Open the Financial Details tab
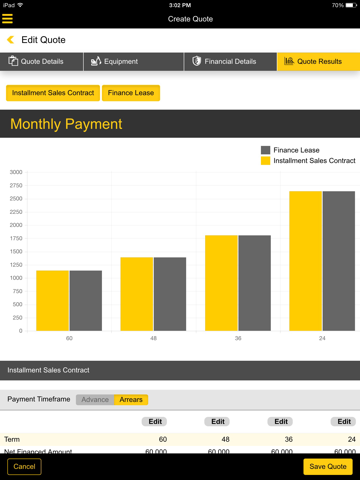This screenshot has width=360, height=480. pyautogui.click(x=230, y=61)
